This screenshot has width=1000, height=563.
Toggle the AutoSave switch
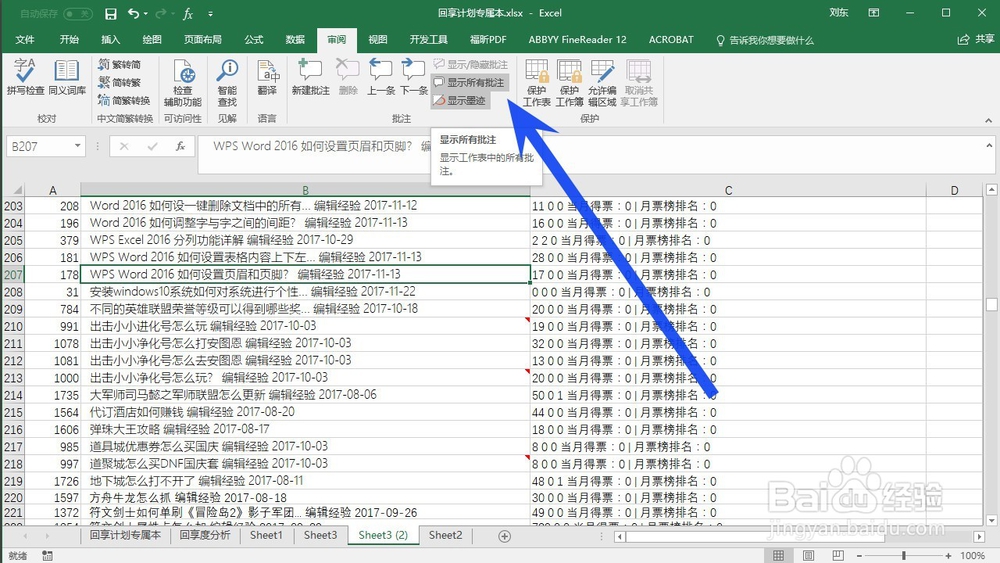tap(77, 13)
